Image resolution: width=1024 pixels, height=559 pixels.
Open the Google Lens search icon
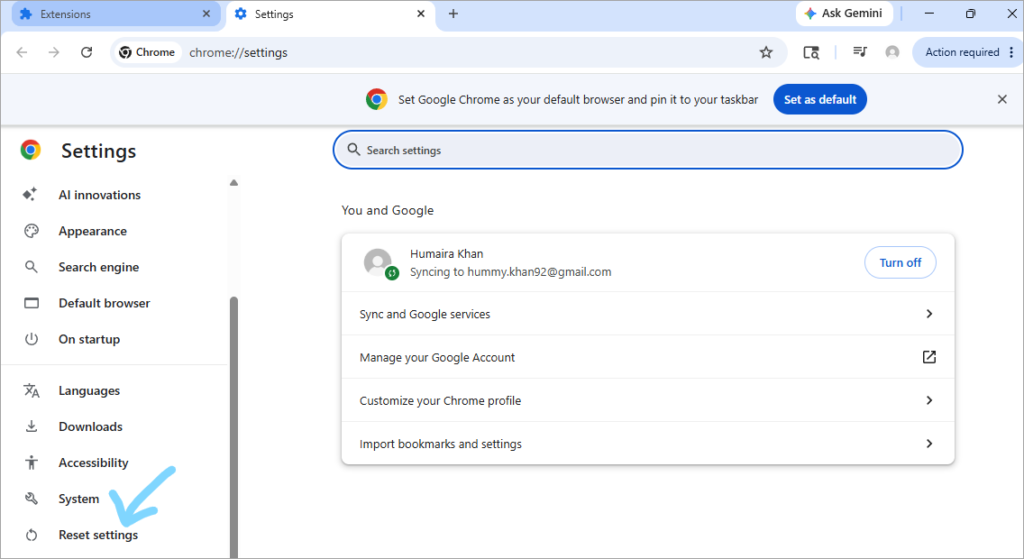[811, 52]
